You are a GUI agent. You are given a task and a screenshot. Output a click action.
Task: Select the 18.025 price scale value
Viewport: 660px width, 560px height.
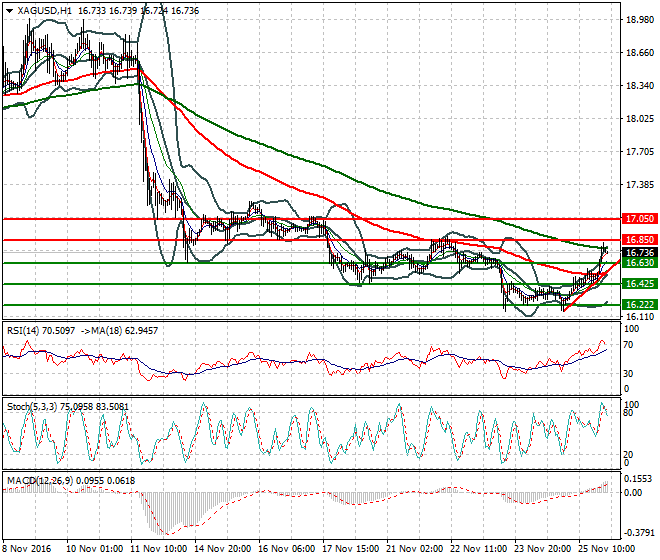[640, 119]
